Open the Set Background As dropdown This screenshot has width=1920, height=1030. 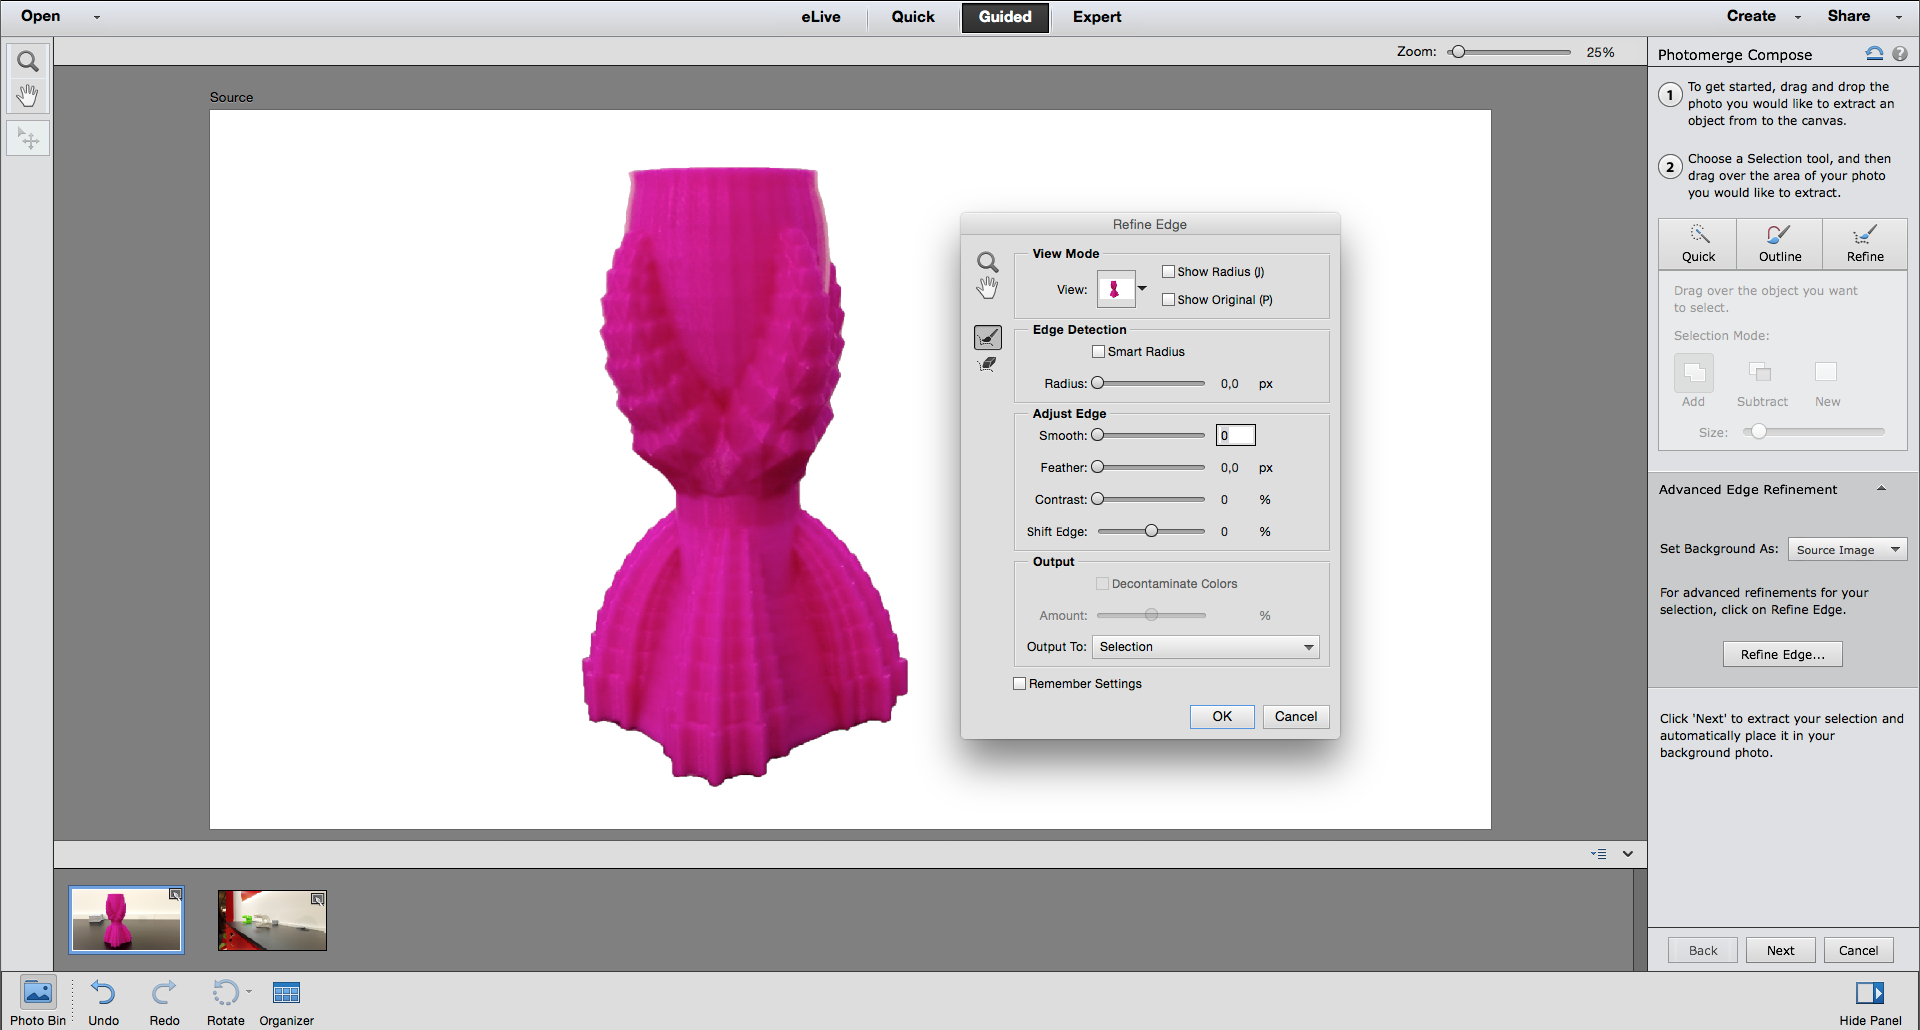pyautogui.click(x=1847, y=549)
